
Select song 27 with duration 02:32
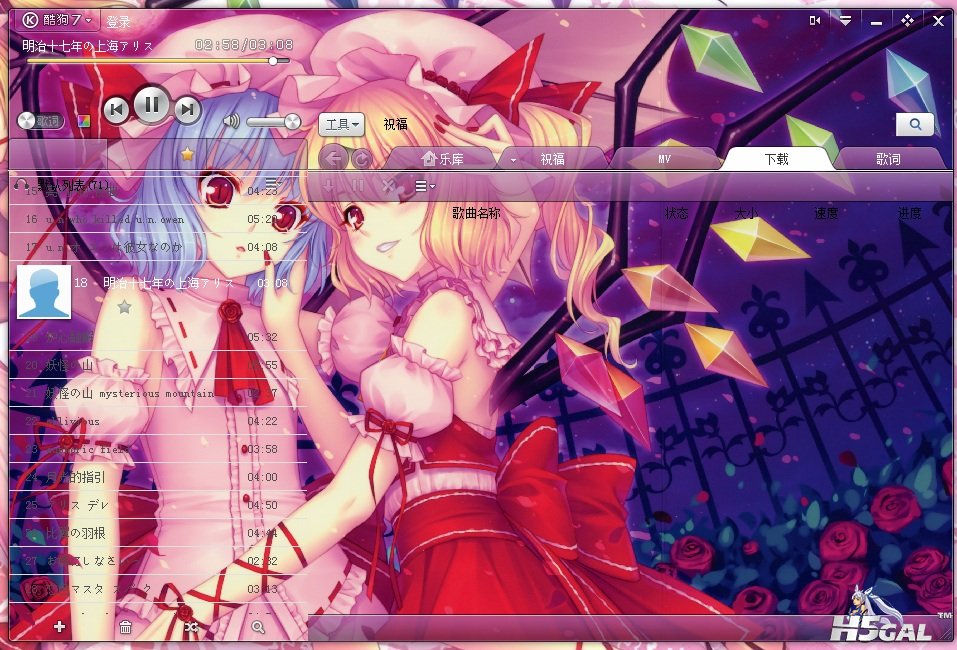158,561
